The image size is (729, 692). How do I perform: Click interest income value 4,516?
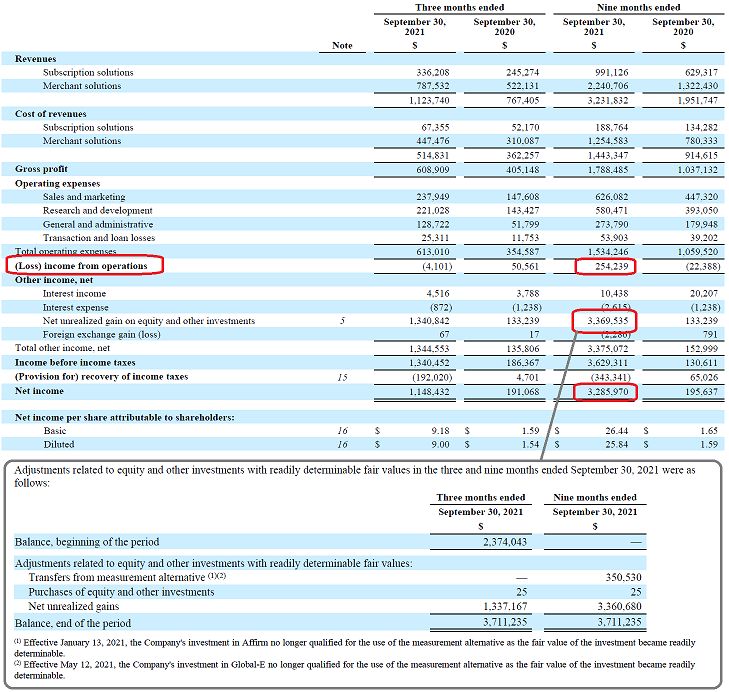[437, 293]
